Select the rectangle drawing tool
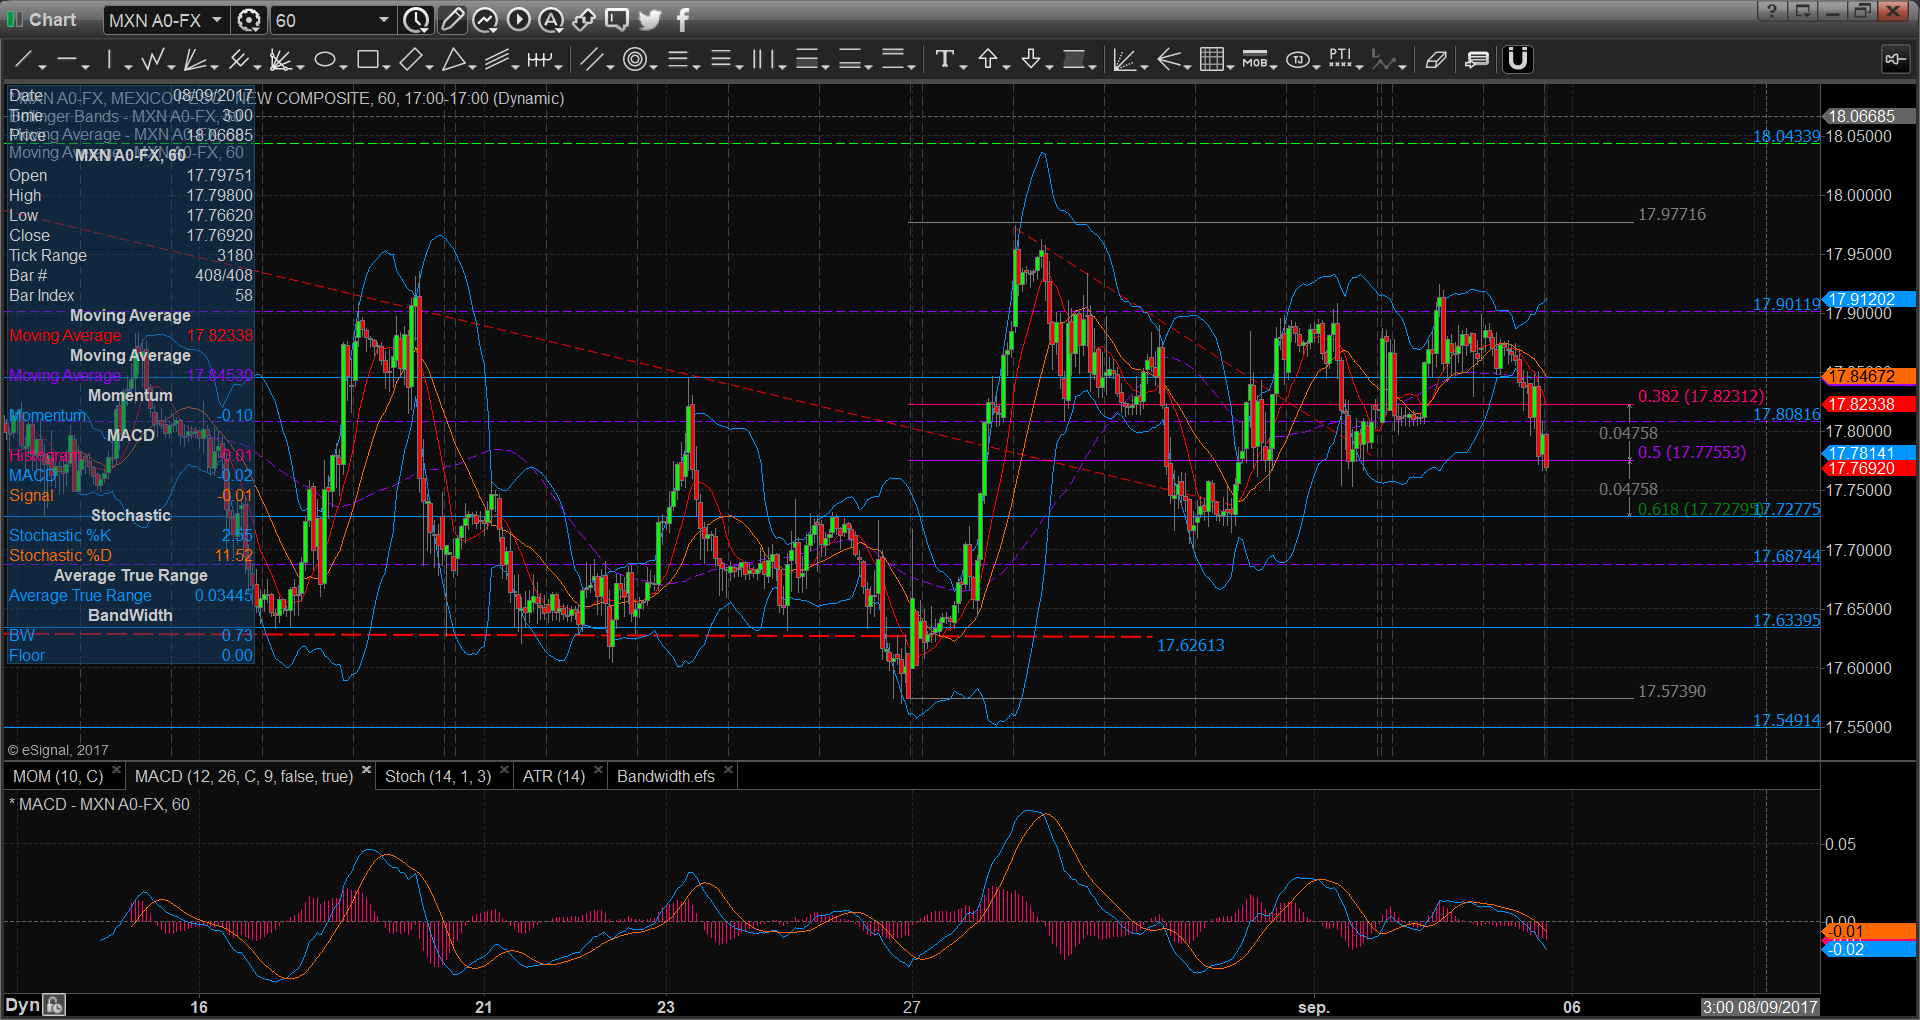This screenshot has height=1020, width=1920. click(x=367, y=60)
